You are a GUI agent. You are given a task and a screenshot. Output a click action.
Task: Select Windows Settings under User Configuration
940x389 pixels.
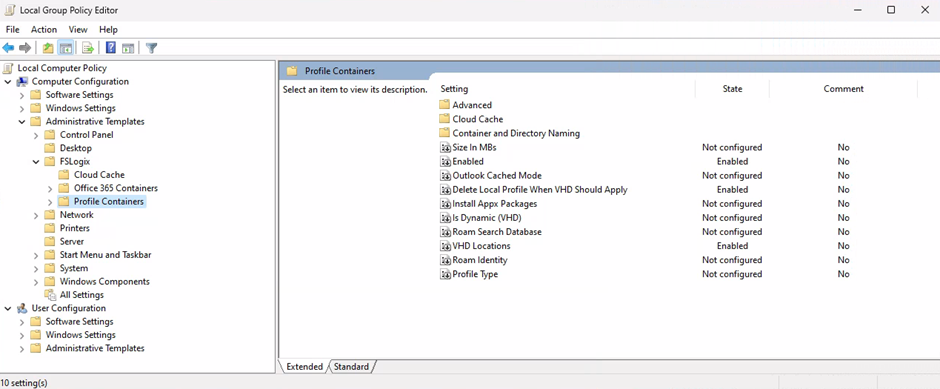pos(80,335)
